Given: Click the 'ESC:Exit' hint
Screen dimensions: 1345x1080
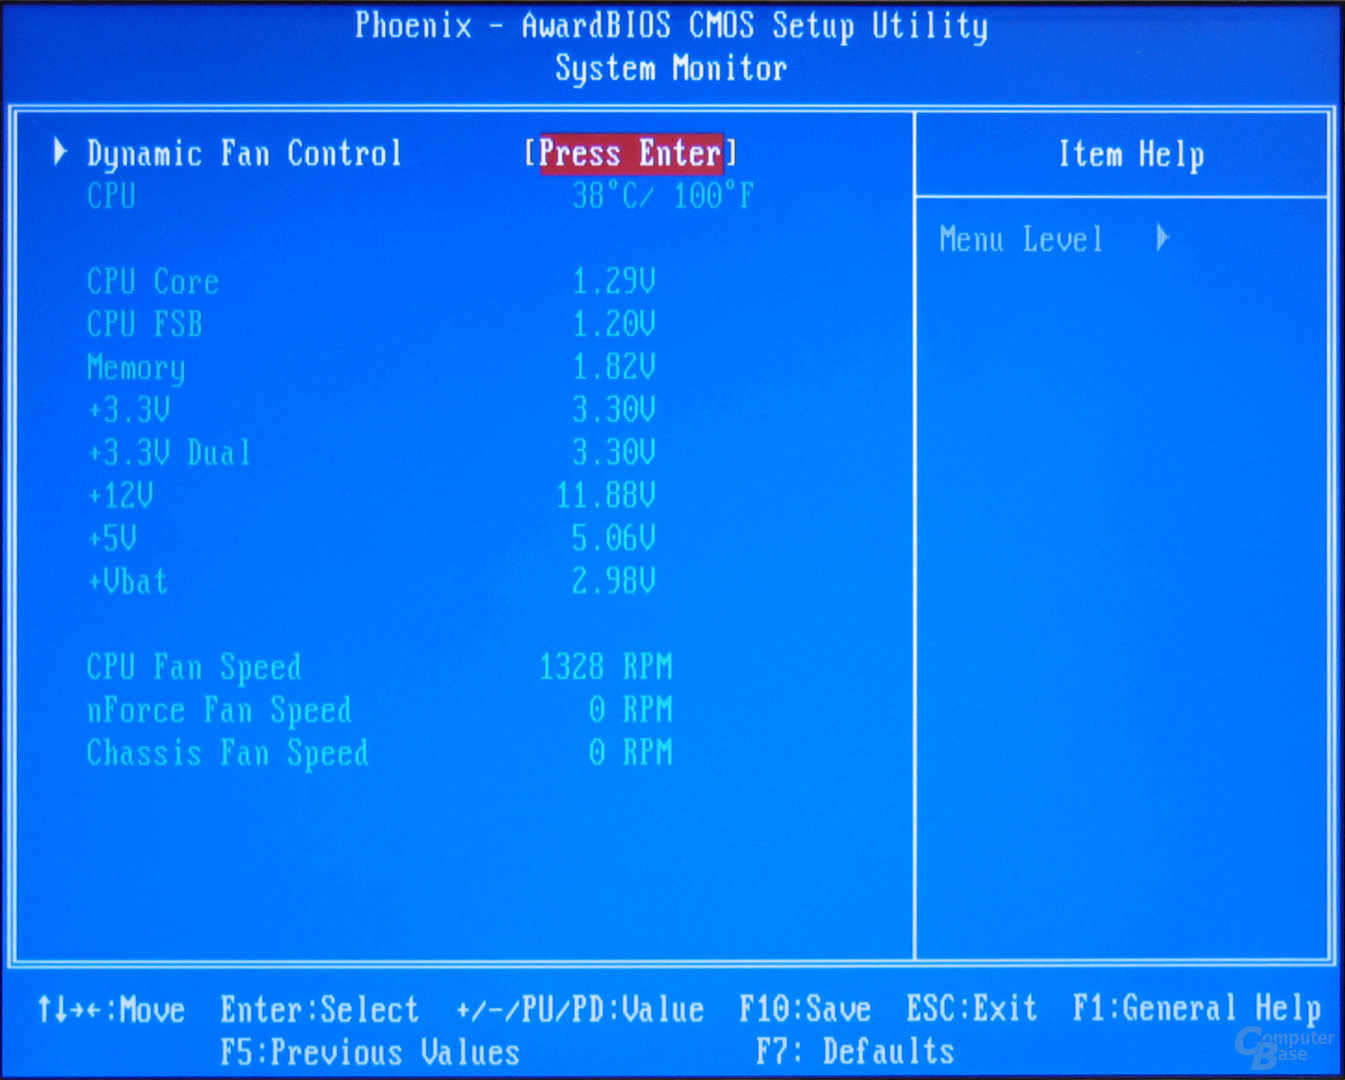Looking at the screenshot, I should (x=972, y=1010).
